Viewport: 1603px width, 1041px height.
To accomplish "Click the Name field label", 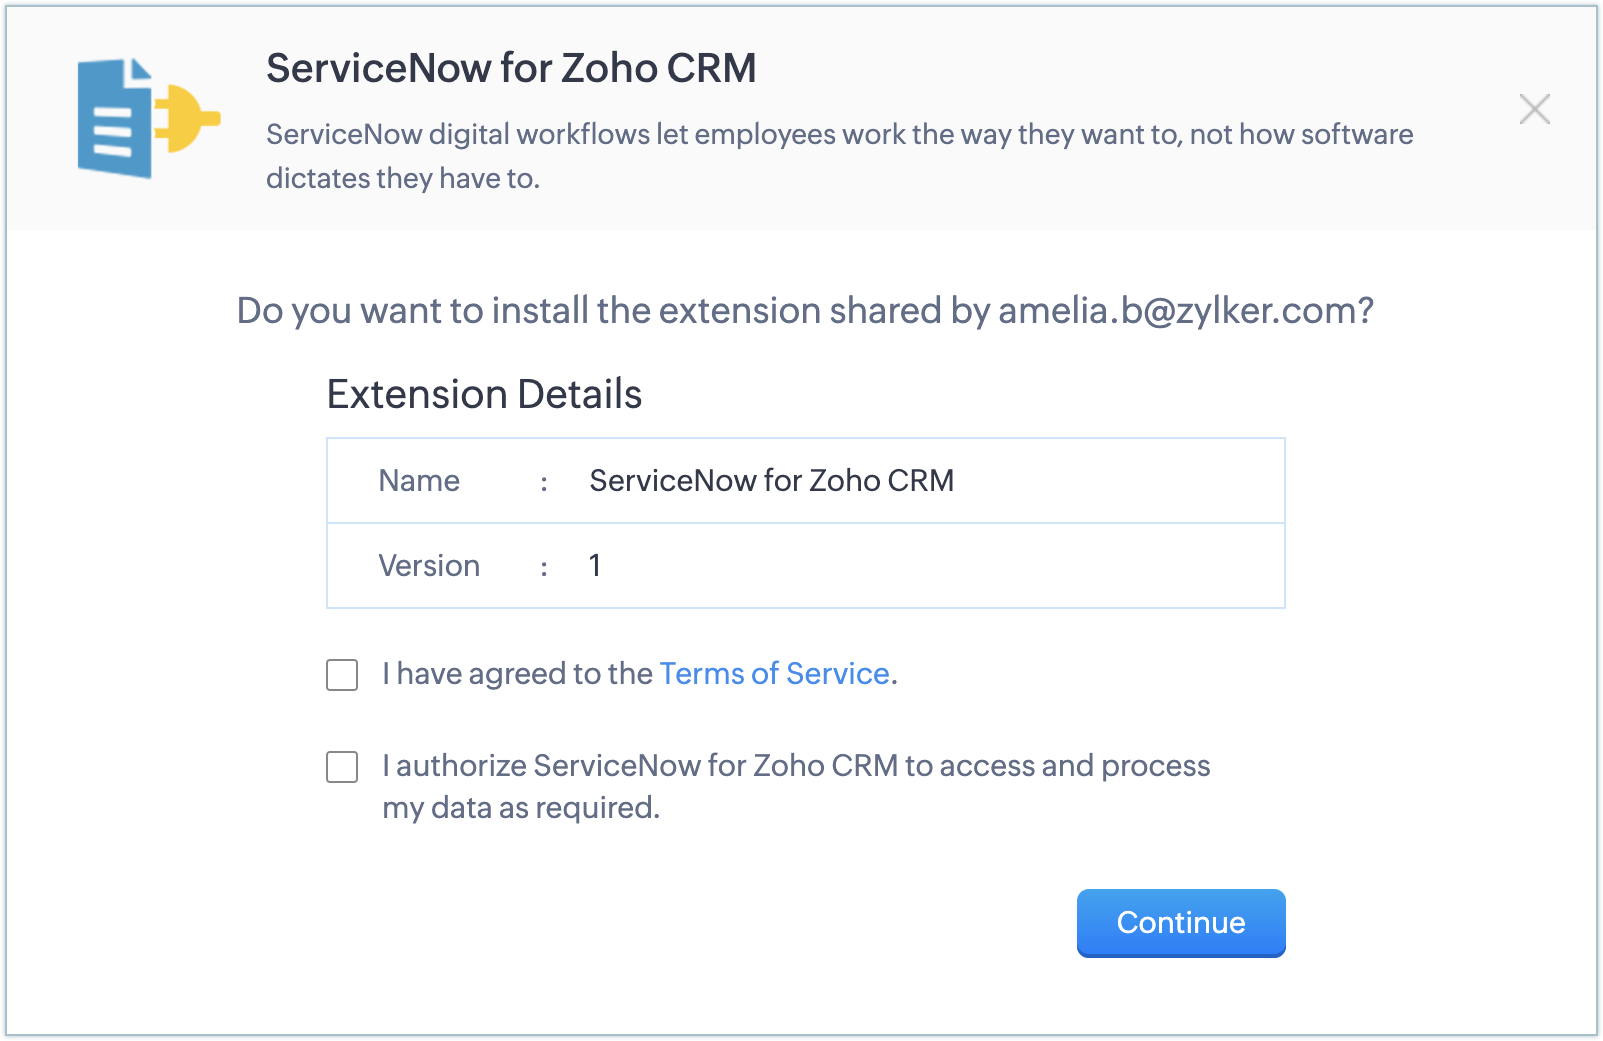I will coord(419,481).
